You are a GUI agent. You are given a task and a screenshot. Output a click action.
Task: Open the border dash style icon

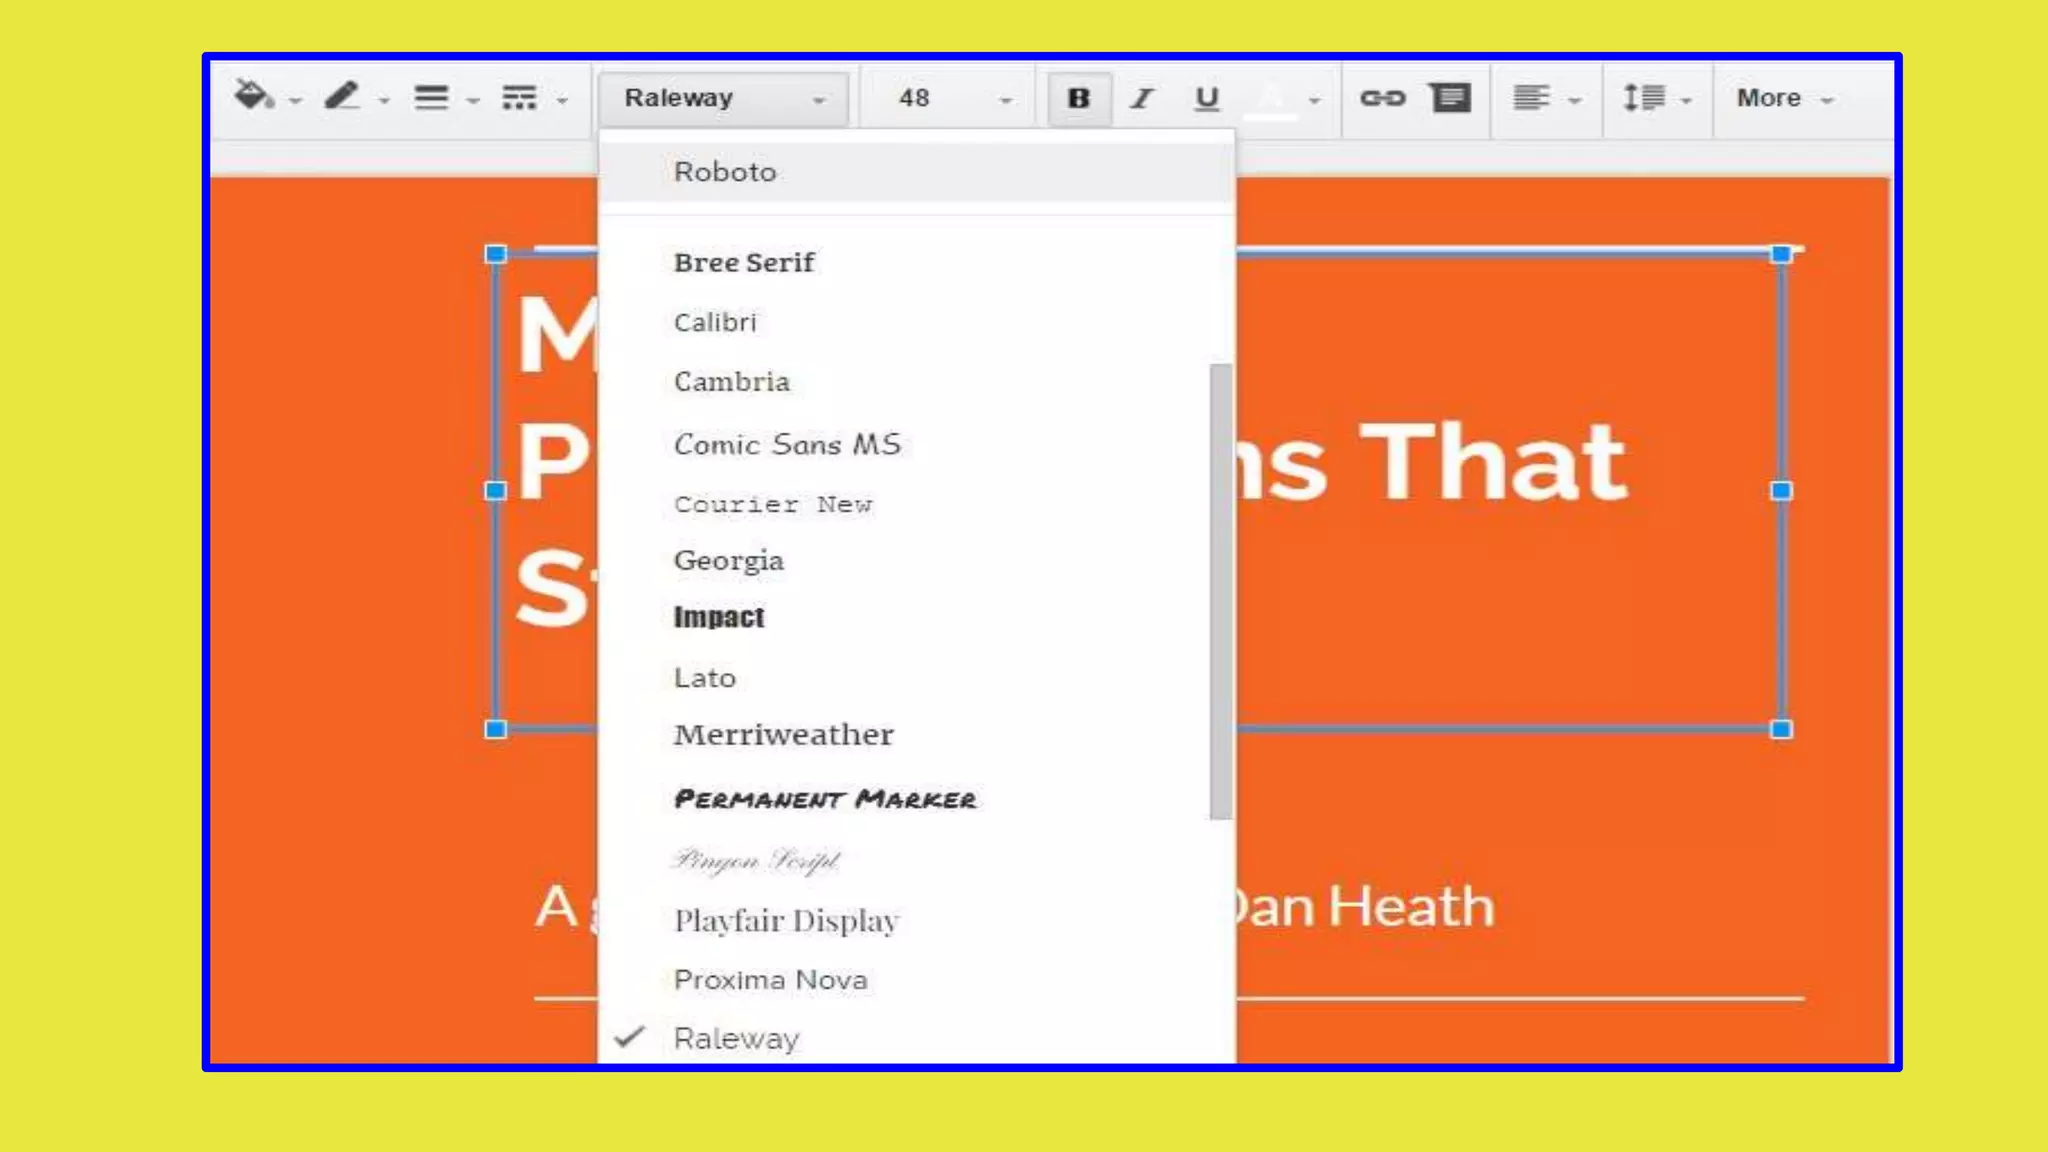tap(519, 98)
